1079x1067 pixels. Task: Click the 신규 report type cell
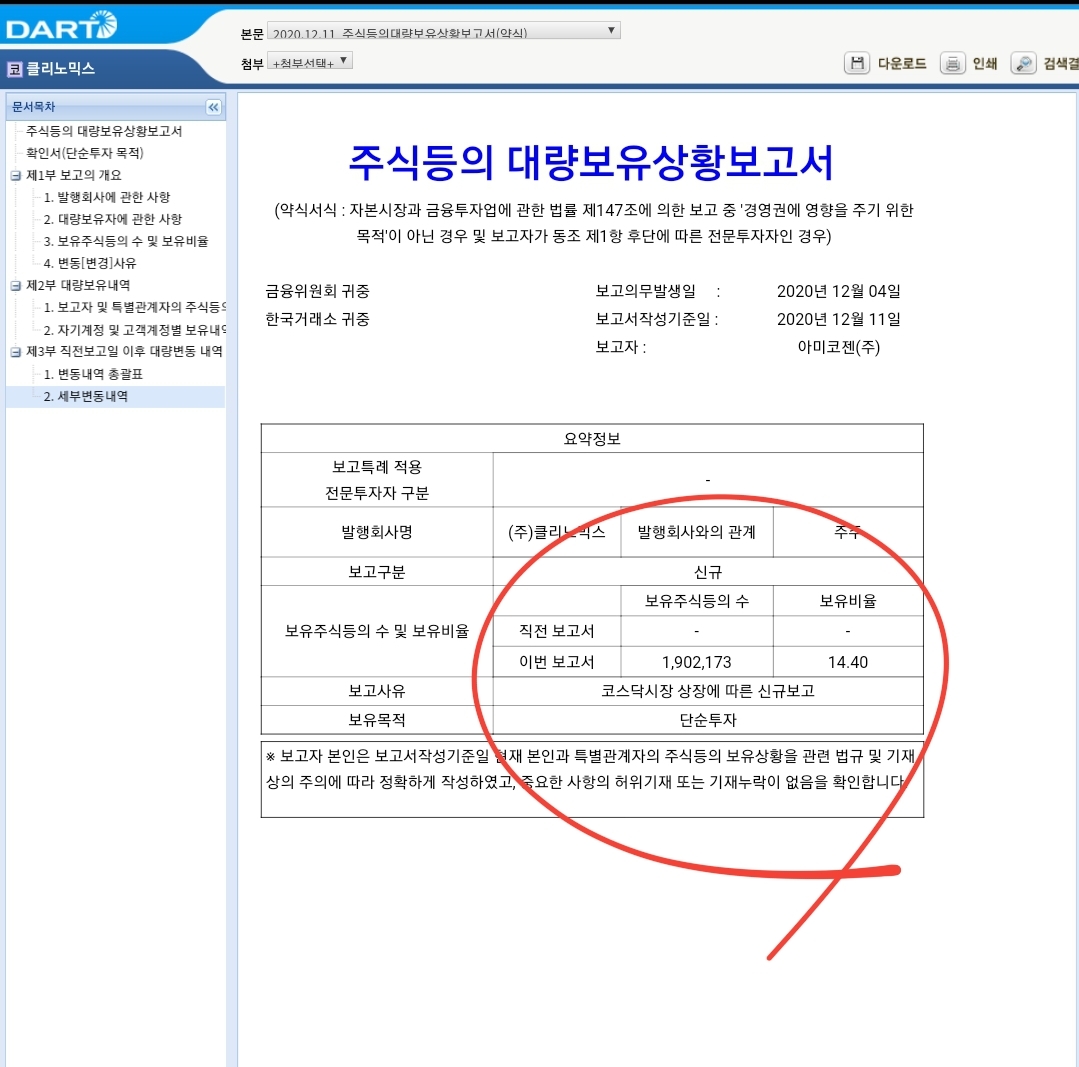(x=708, y=572)
